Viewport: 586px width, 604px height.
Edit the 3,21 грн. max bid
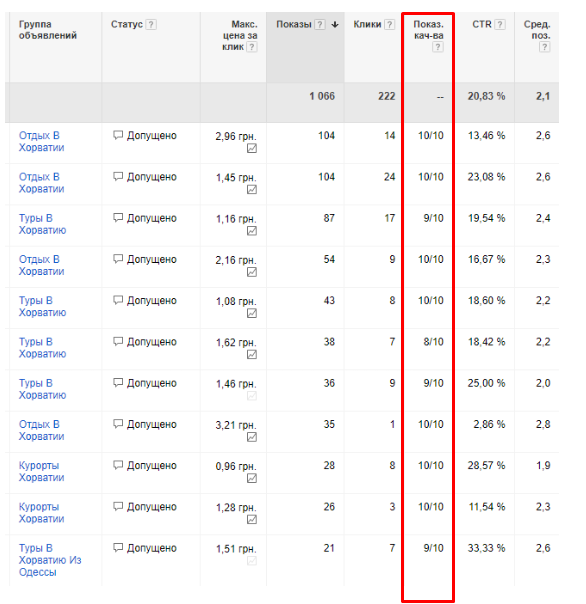tap(236, 425)
